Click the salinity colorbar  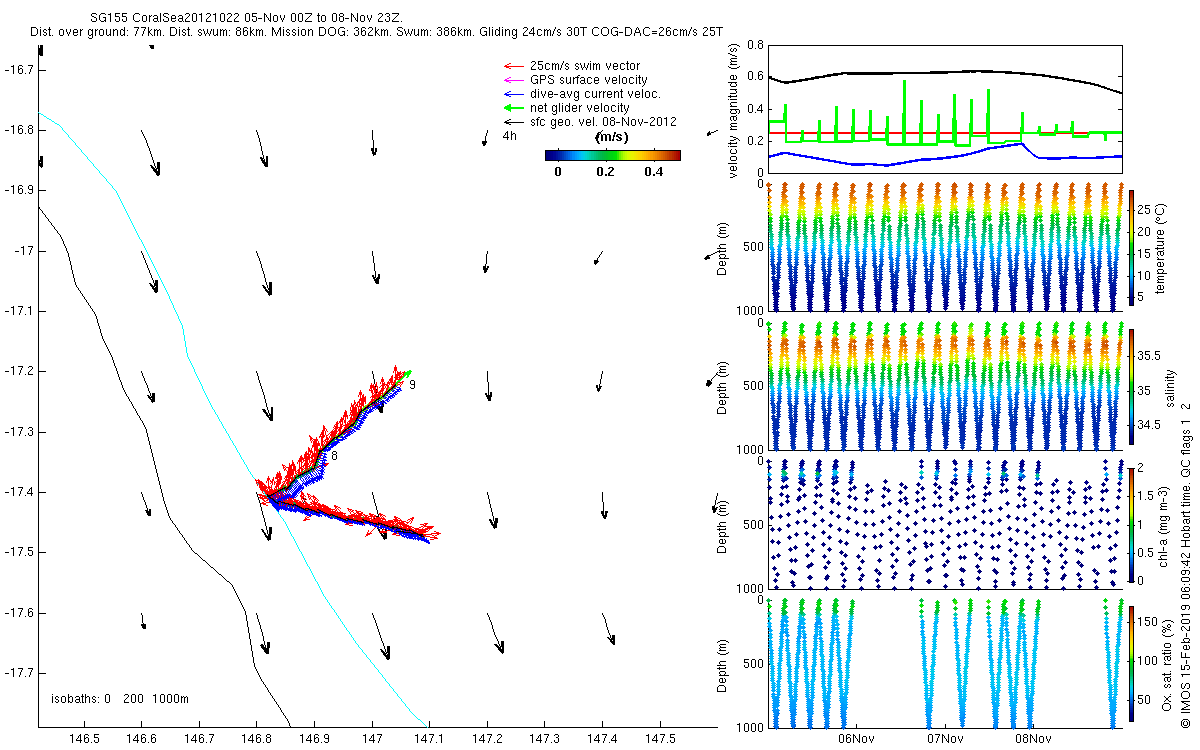(1131, 386)
